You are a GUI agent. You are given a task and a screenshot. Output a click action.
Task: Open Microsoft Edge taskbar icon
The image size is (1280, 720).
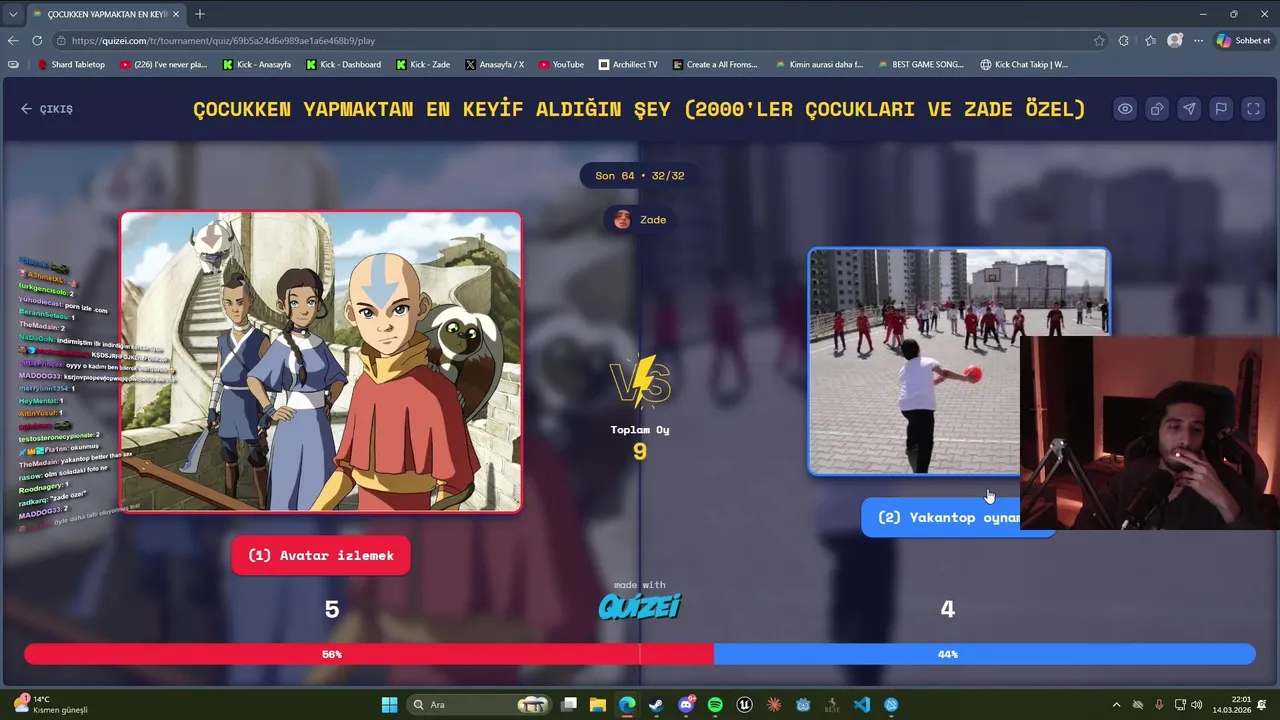click(627, 705)
